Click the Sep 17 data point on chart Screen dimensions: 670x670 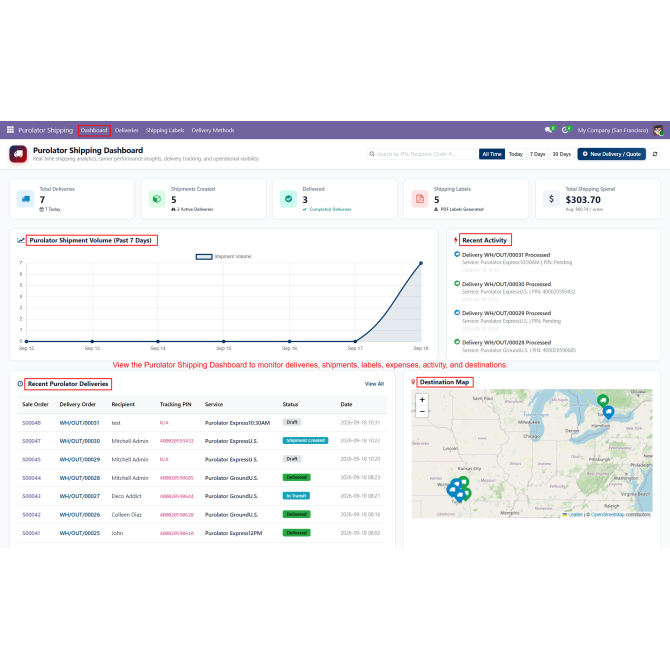coord(355,341)
